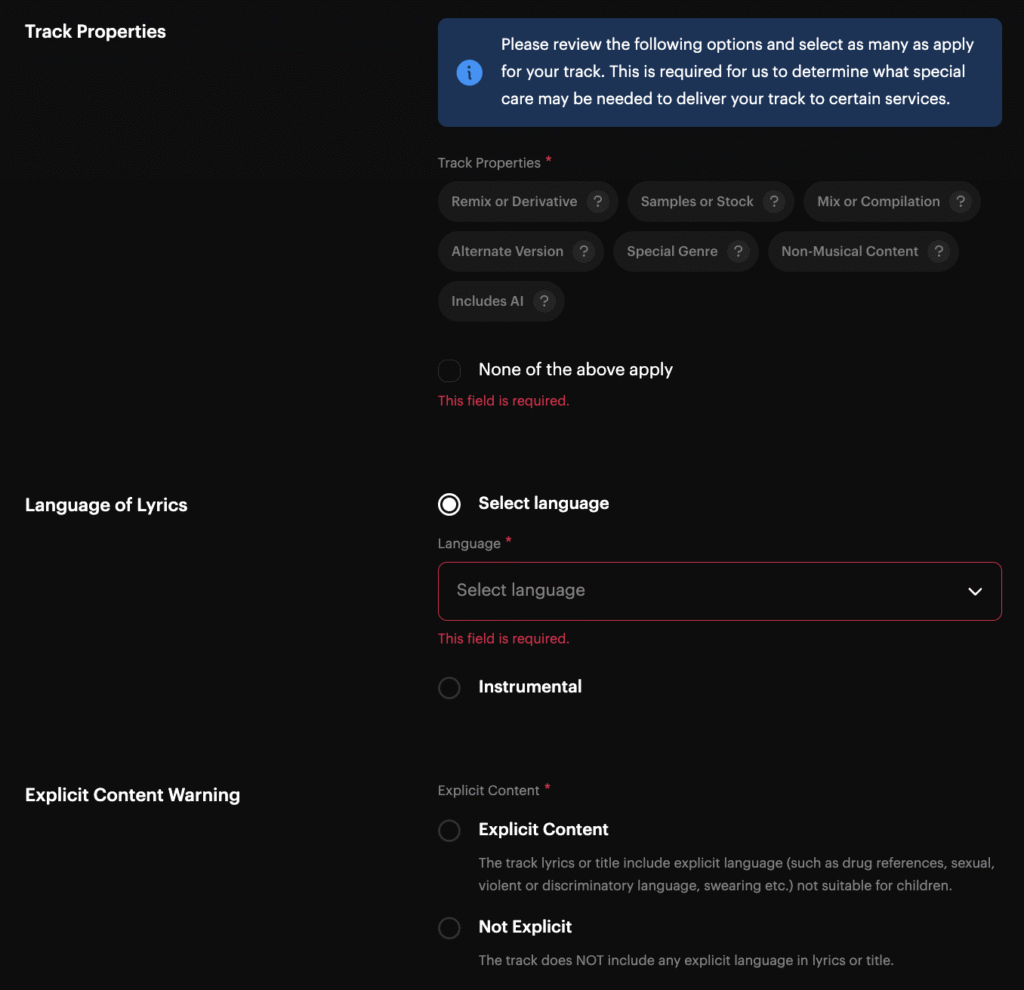
Task: Click the chevron arrow in Language dropdown
Action: 975,591
